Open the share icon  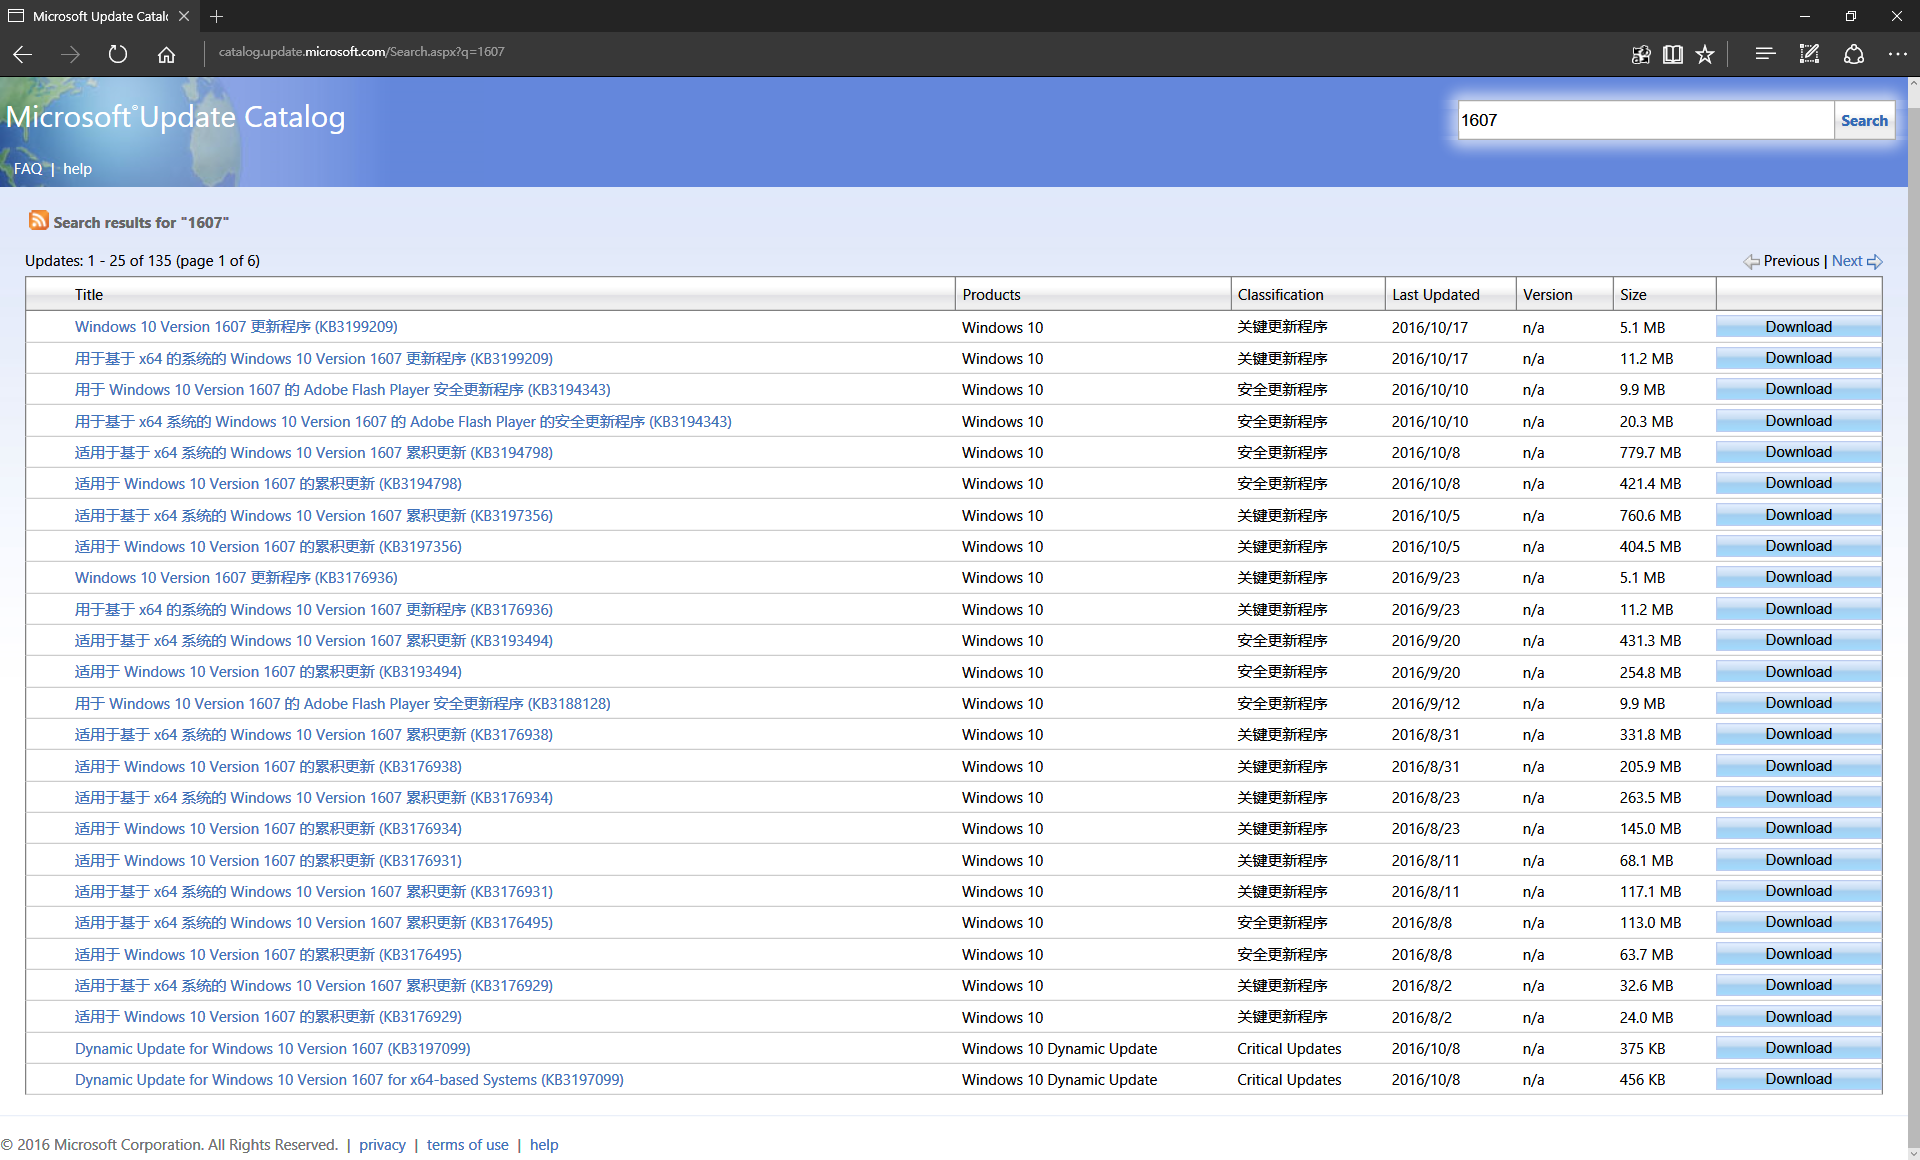tap(1854, 54)
